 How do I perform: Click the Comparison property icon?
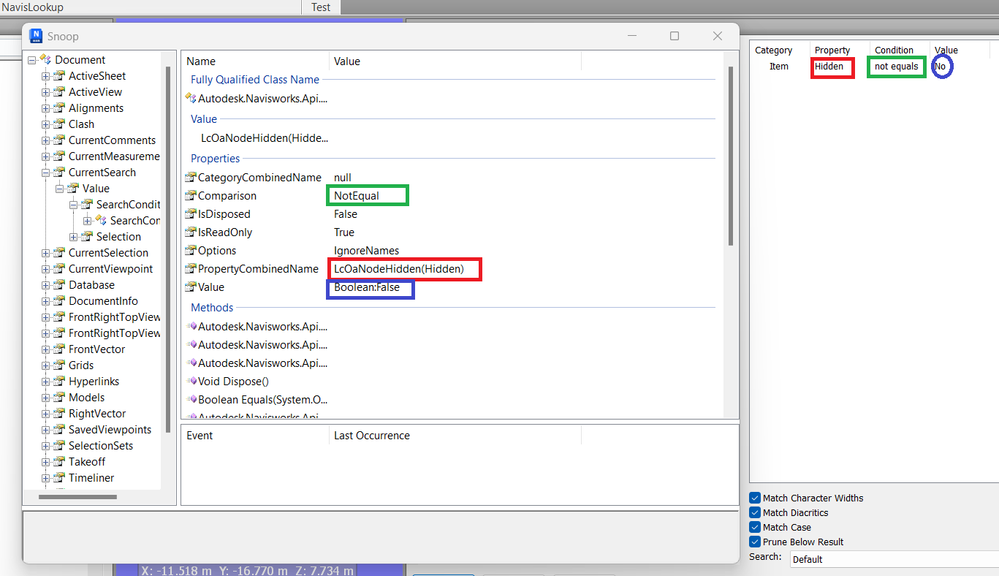[x=190, y=196]
